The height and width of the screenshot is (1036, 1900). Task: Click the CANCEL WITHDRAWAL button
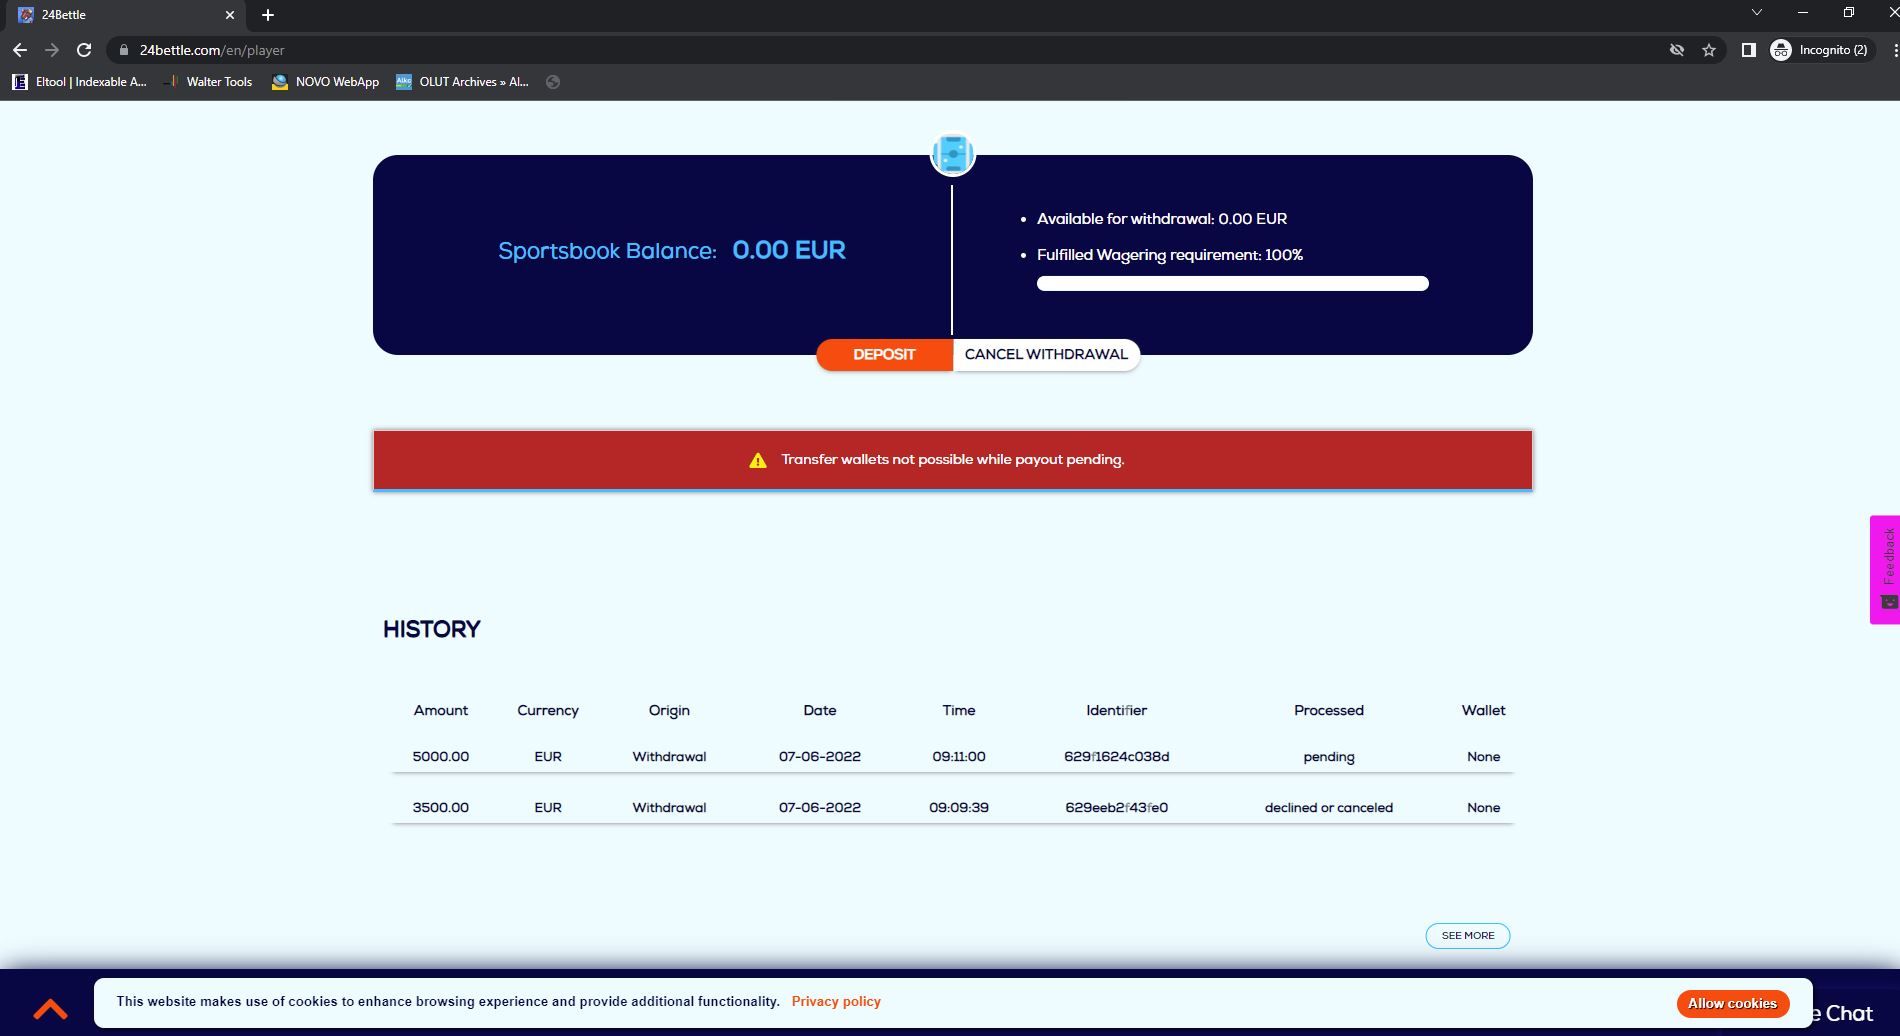(1046, 355)
